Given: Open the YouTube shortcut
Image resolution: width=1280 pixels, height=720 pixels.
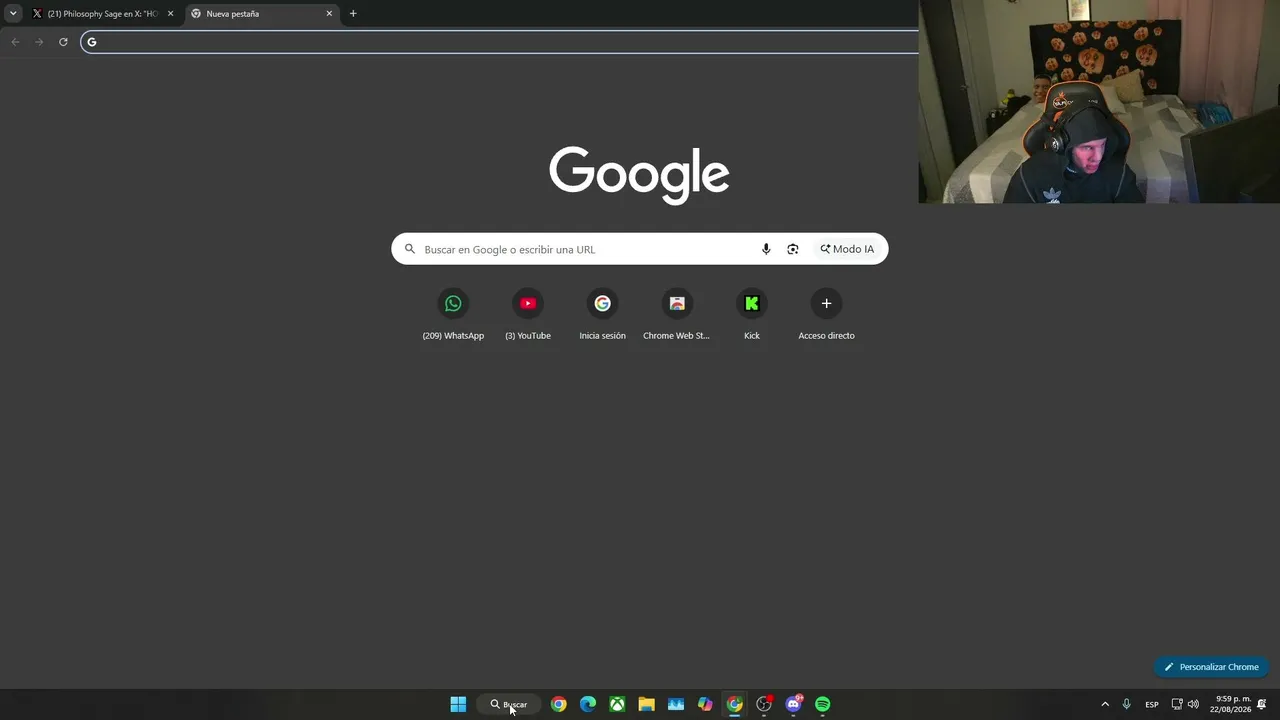Looking at the screenshot, I should click(x=528, y=313).
